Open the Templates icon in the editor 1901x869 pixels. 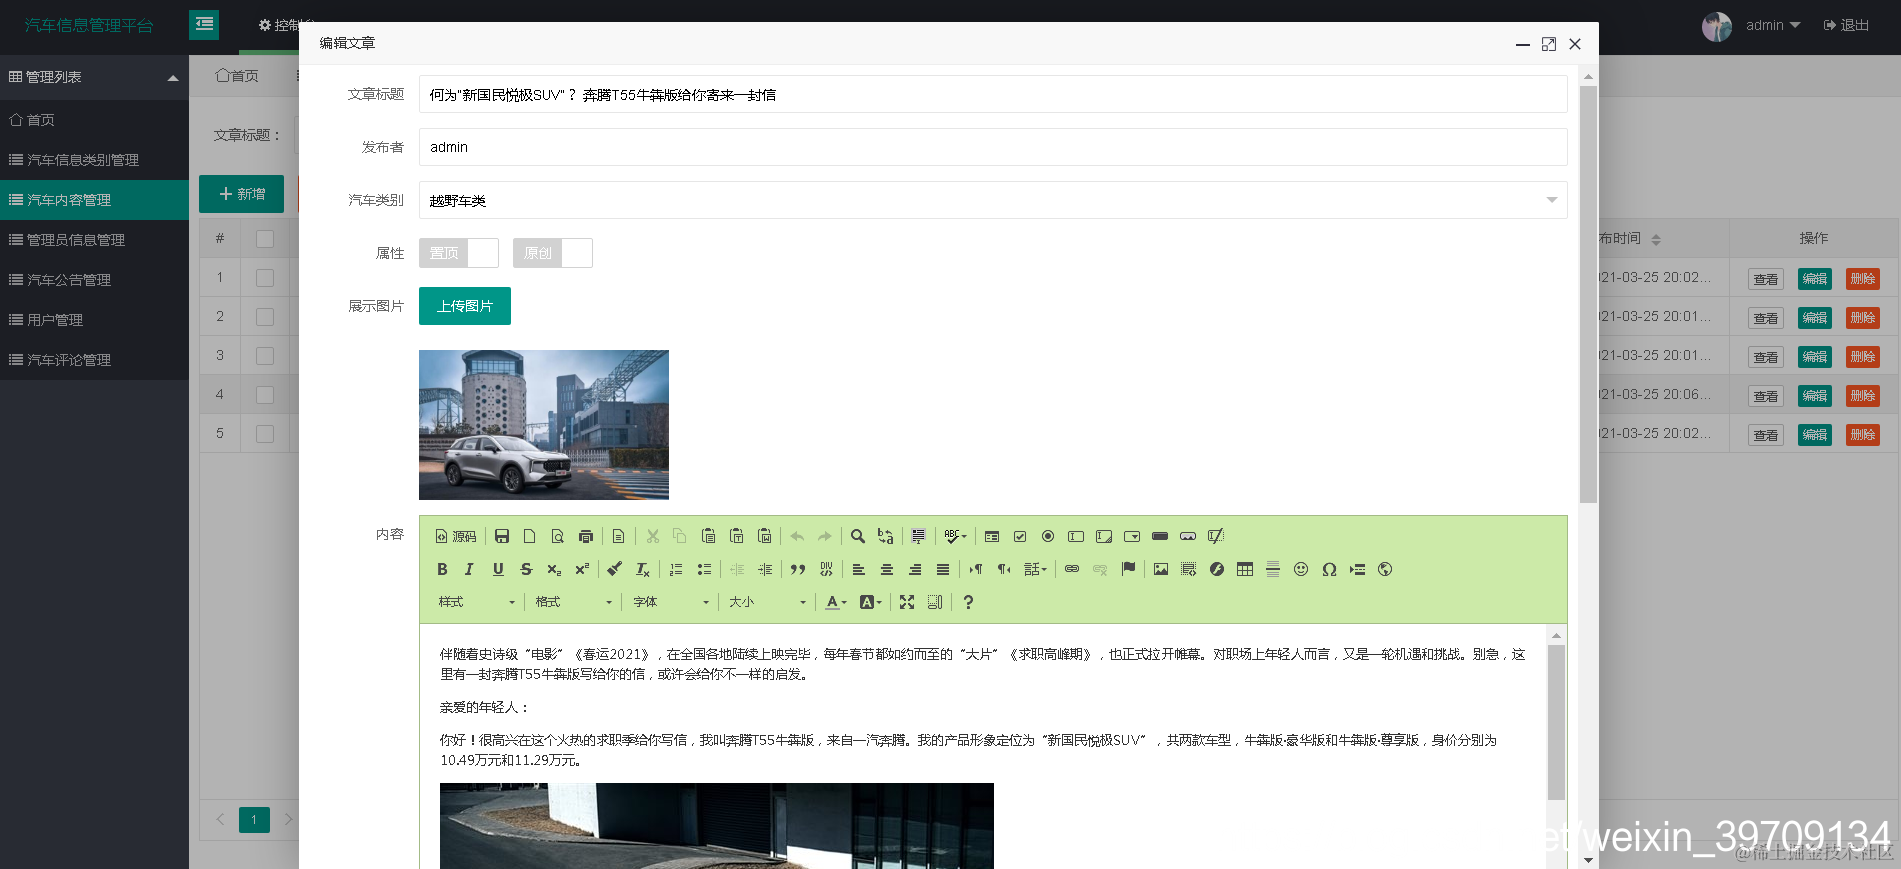(619, 537)
